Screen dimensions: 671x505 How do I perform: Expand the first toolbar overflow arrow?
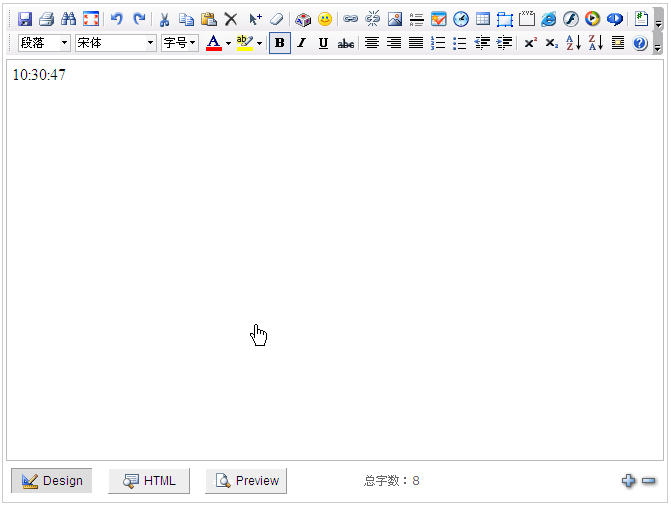point(659,20)
